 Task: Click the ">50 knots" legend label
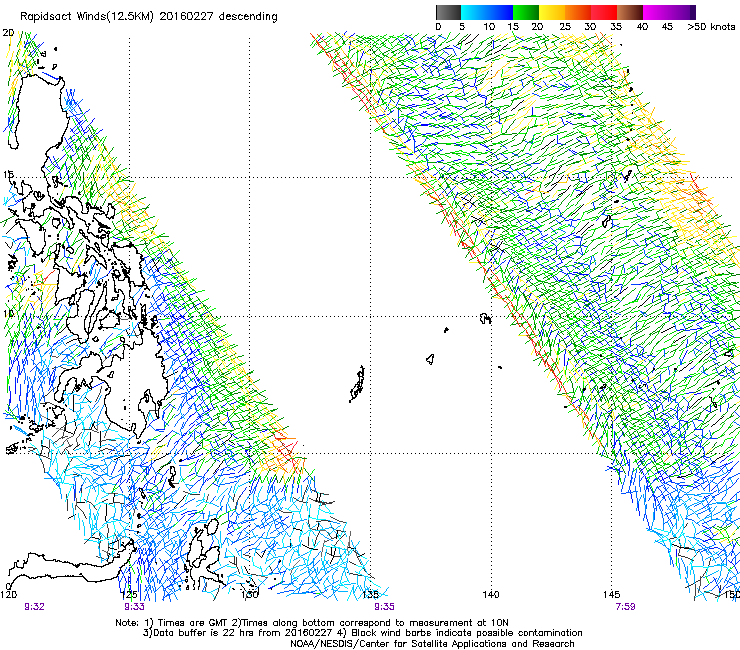coord(711,27)
